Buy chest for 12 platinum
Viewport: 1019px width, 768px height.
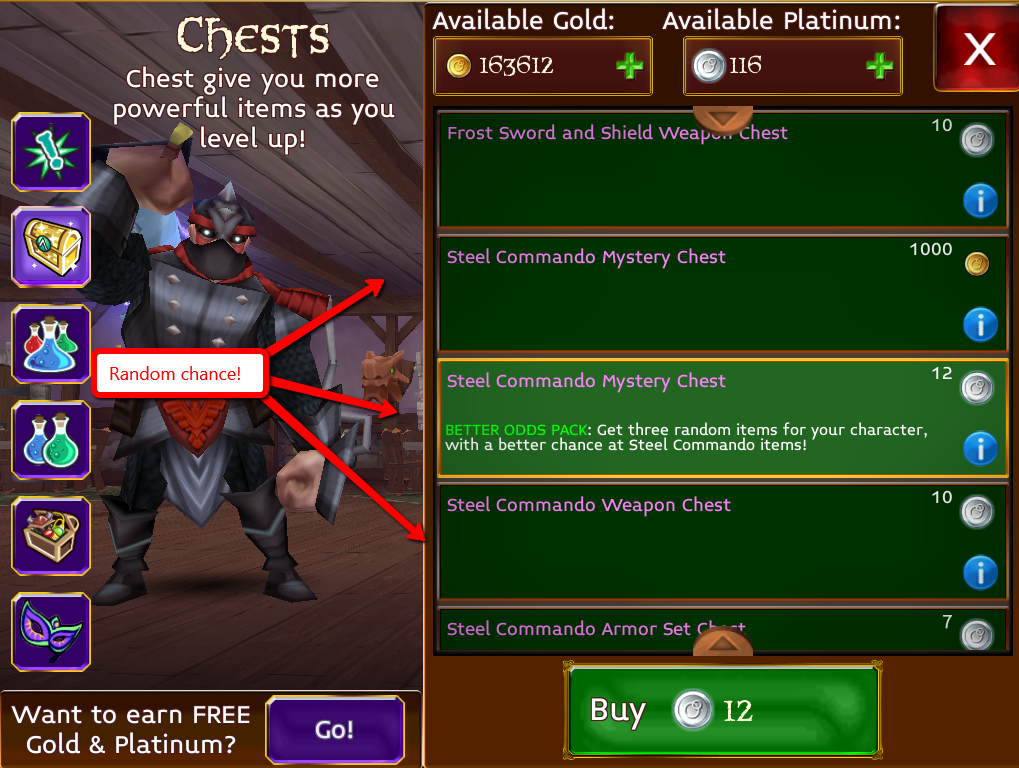pos(723,710)
